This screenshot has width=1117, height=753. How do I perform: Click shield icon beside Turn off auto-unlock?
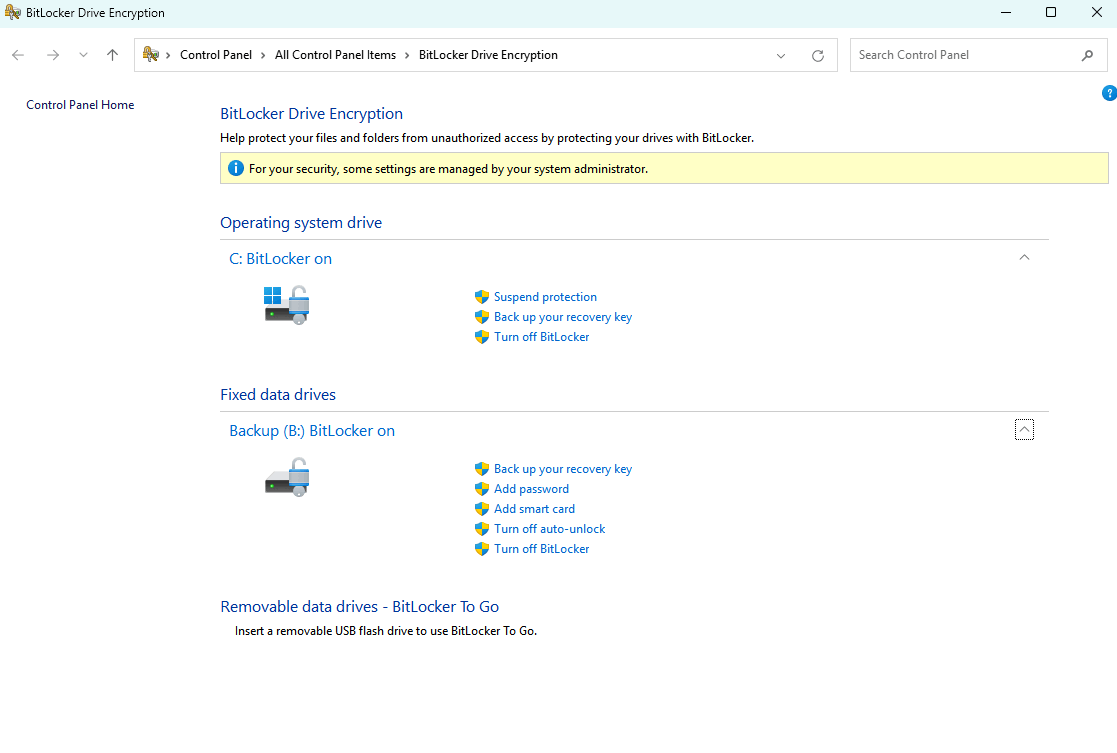pos(482,529)
